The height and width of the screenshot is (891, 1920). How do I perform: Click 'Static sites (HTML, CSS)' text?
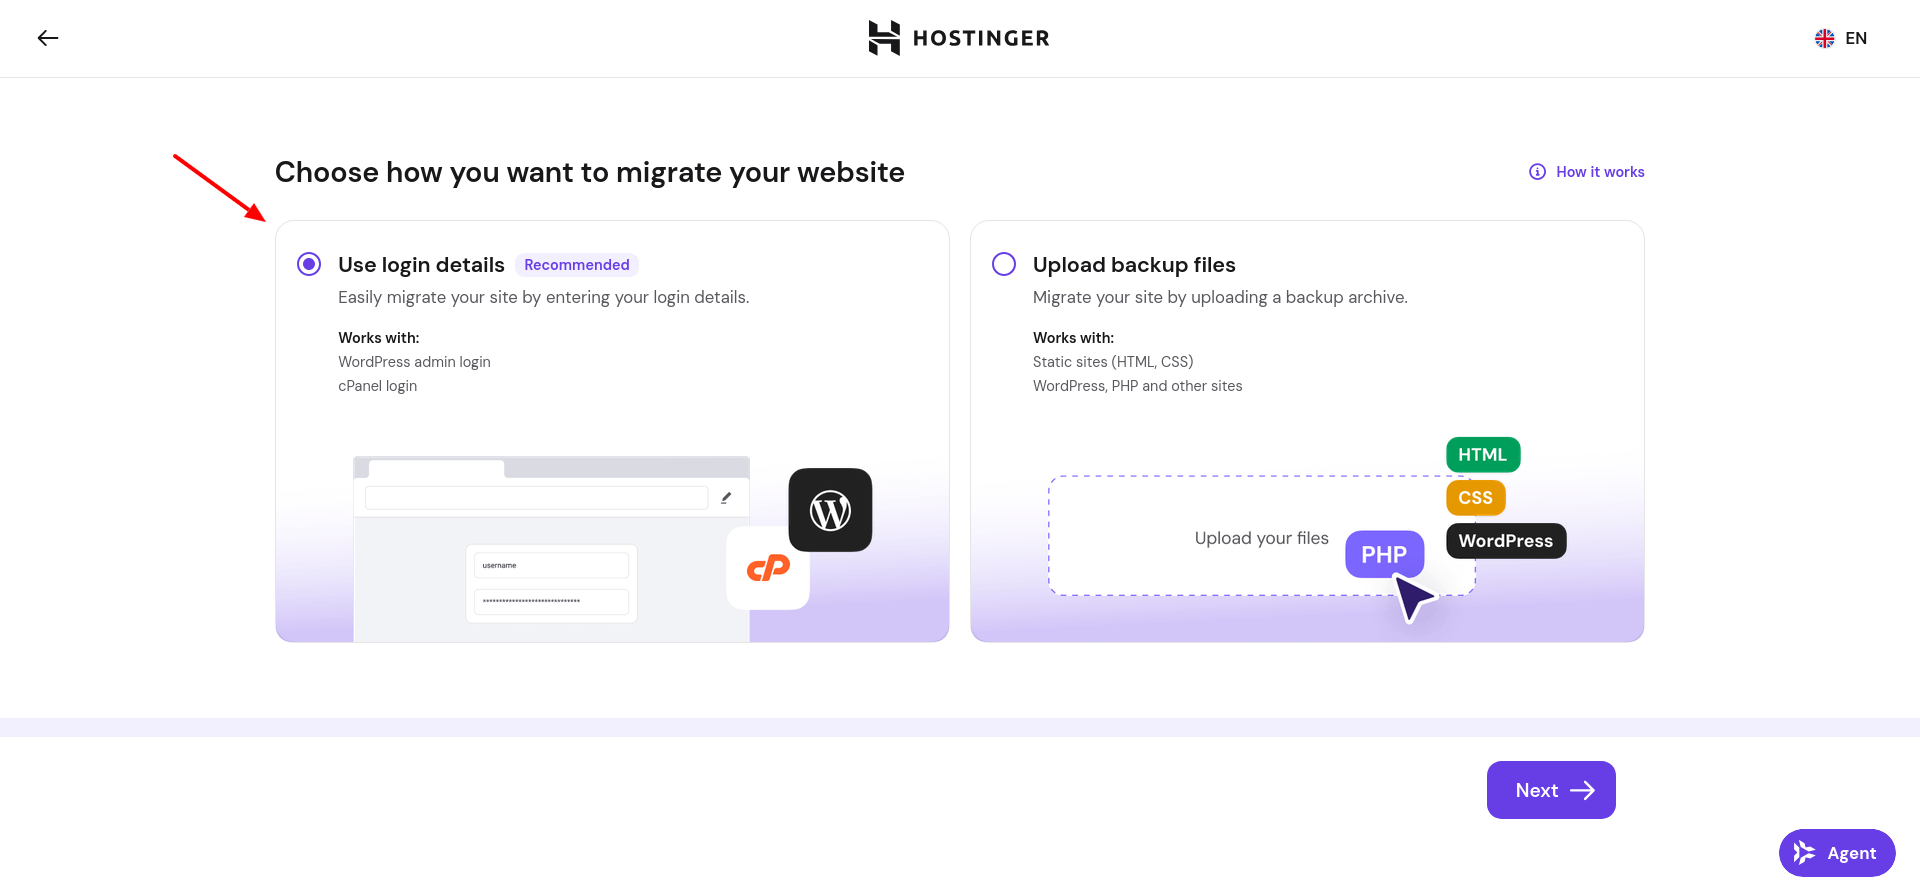(x=1113, y=362)
